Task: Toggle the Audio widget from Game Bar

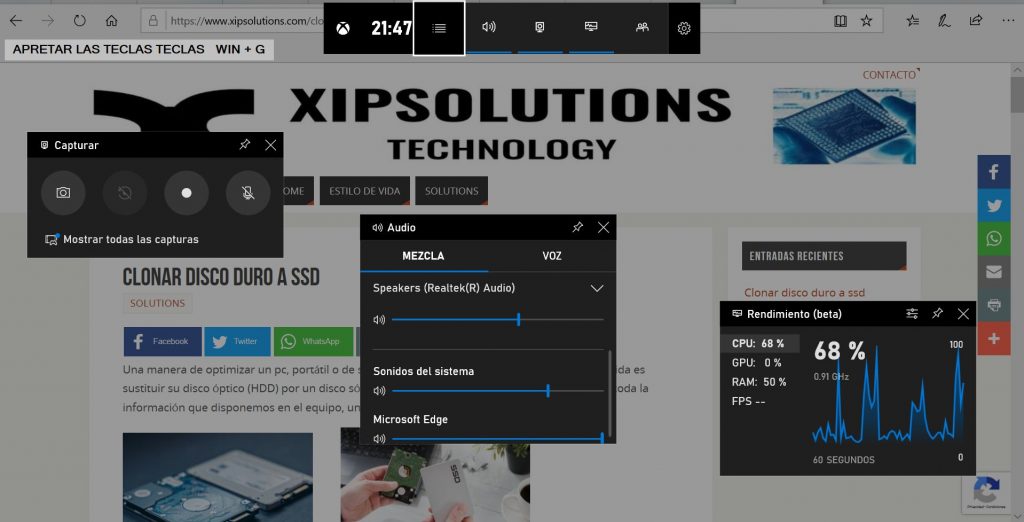Action: tap(488, 27)
